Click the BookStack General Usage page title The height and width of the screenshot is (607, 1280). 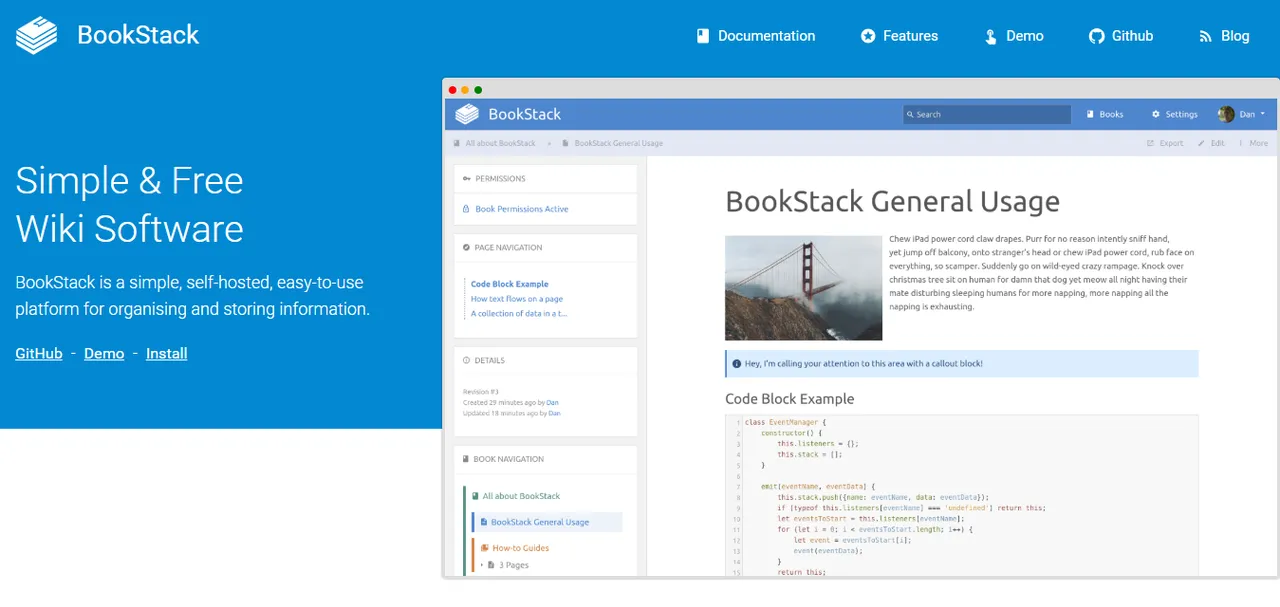pos(892,201)
